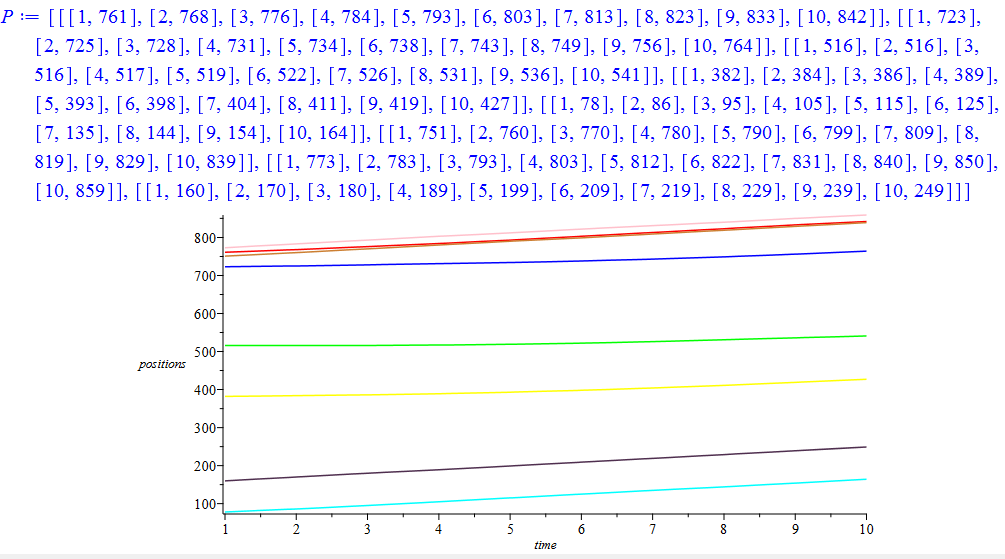Image resolution: width=1005 pixels, height=559 pixels.
Task: Select the green line in the plot
Action: 545,343
